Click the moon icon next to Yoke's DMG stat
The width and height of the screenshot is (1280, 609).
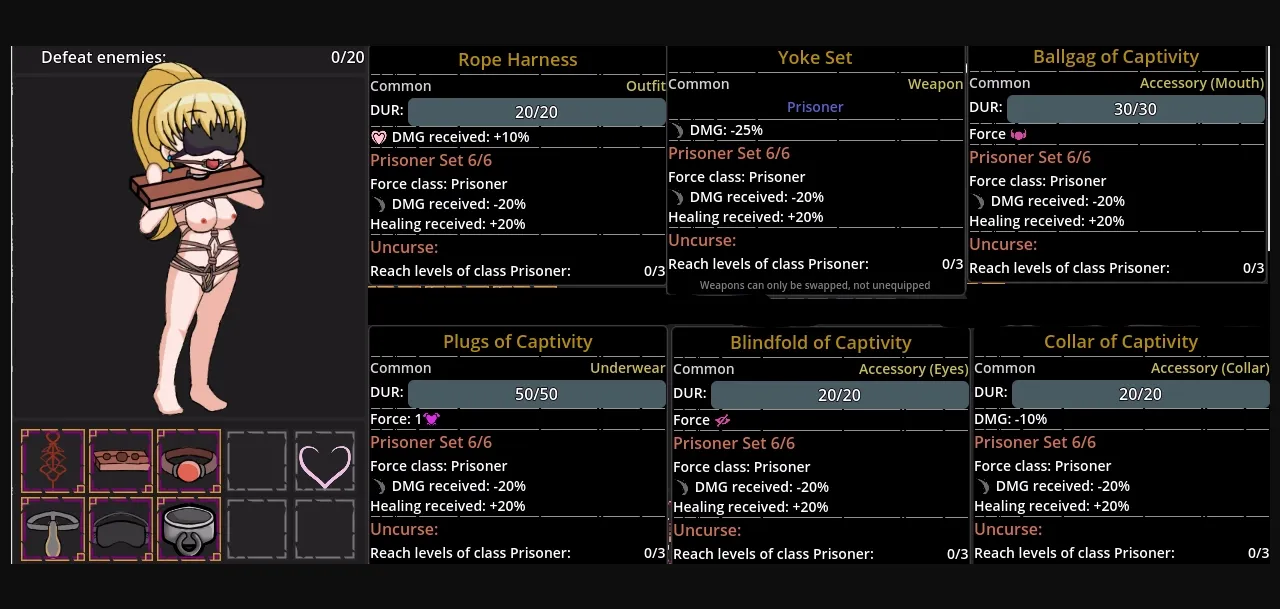tap(677, 130)
